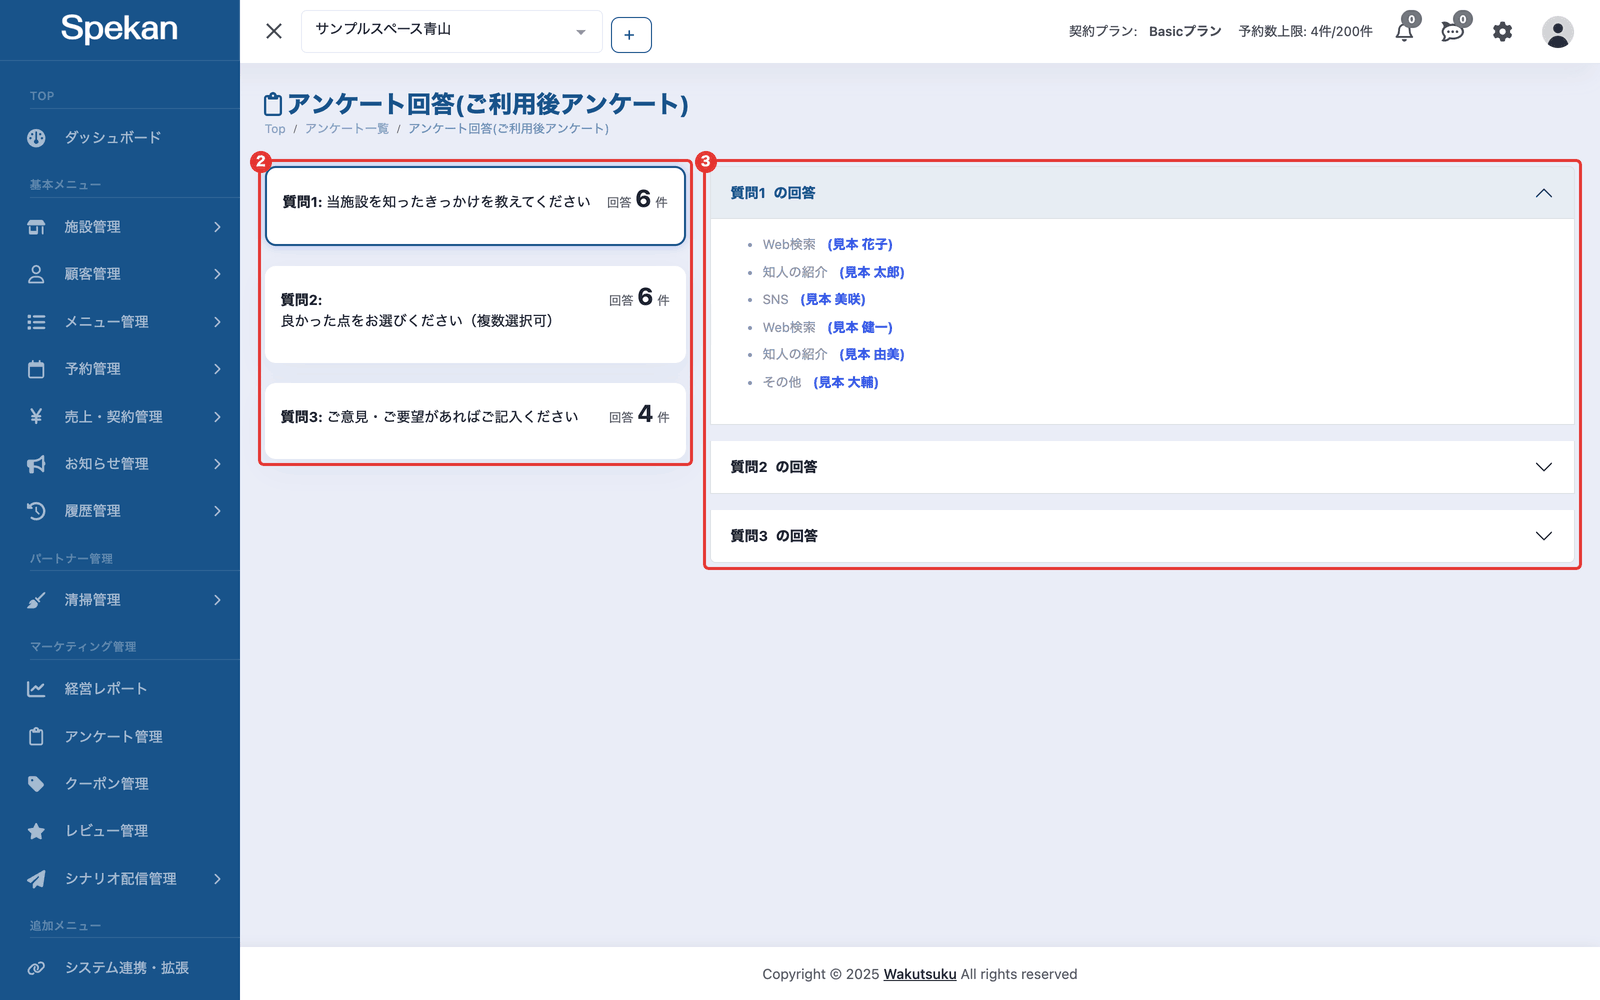Close the sidebar with the X icon

(274, 31)
